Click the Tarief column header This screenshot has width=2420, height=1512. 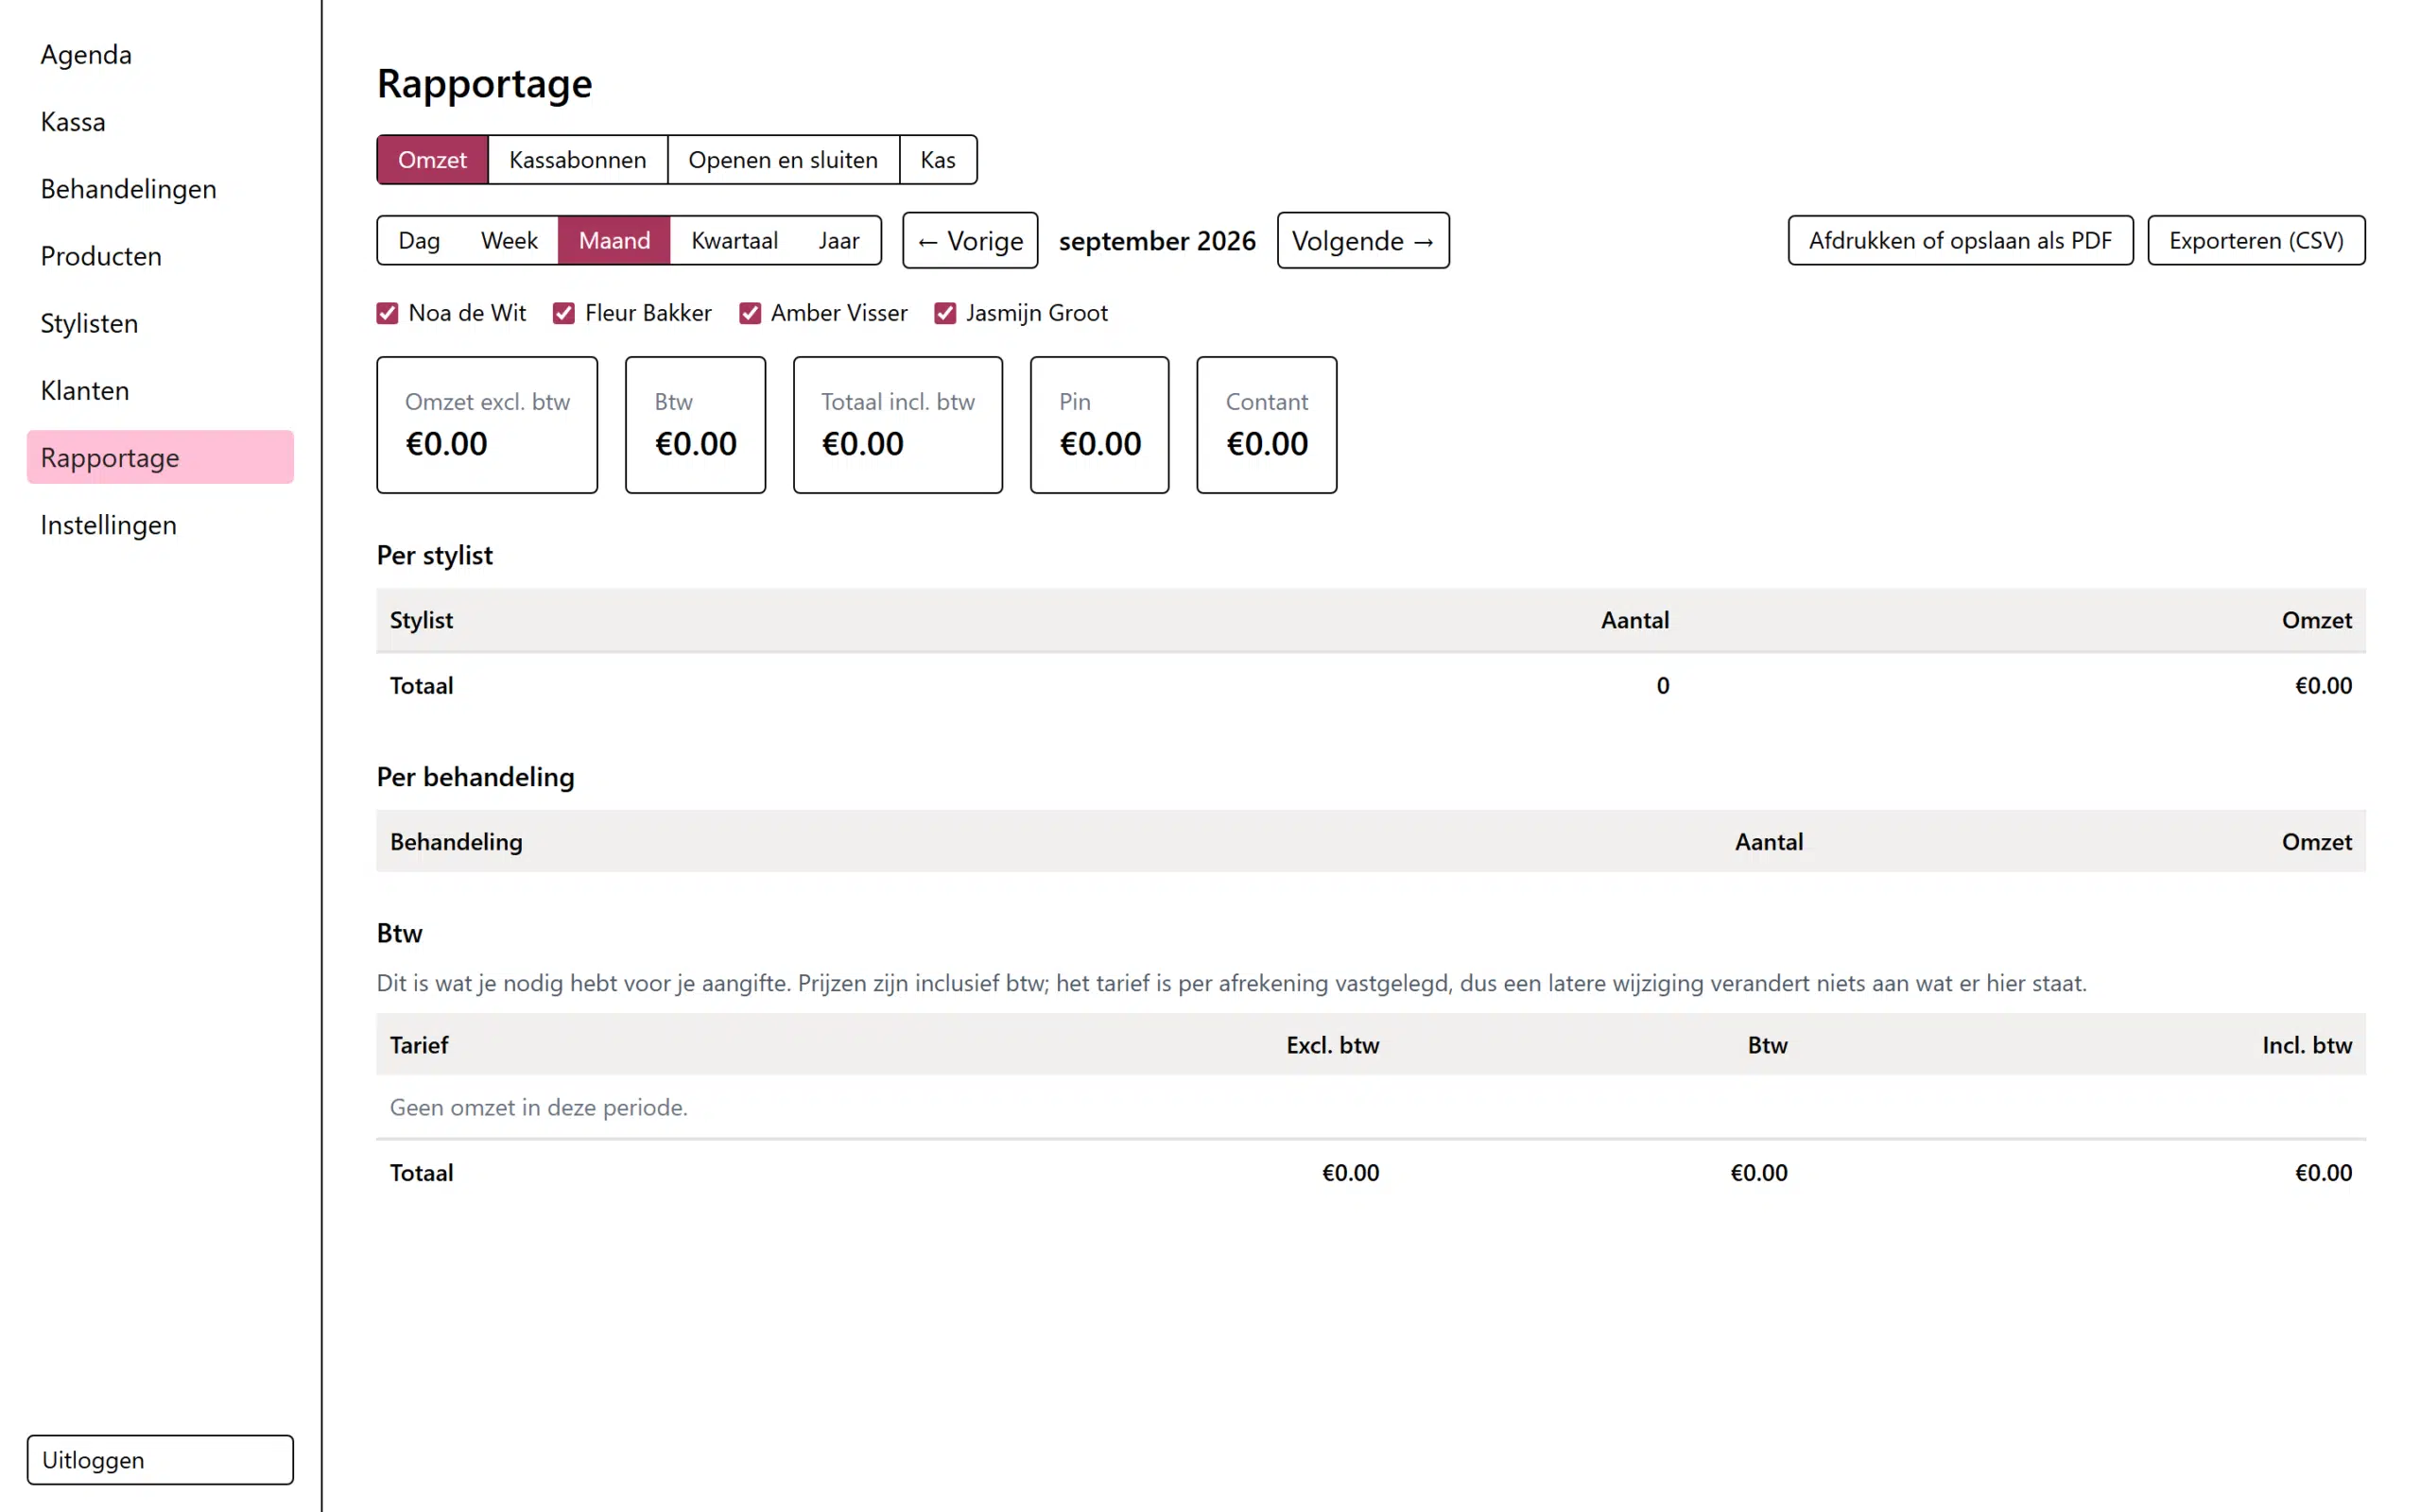click(x=419, y=1045)
